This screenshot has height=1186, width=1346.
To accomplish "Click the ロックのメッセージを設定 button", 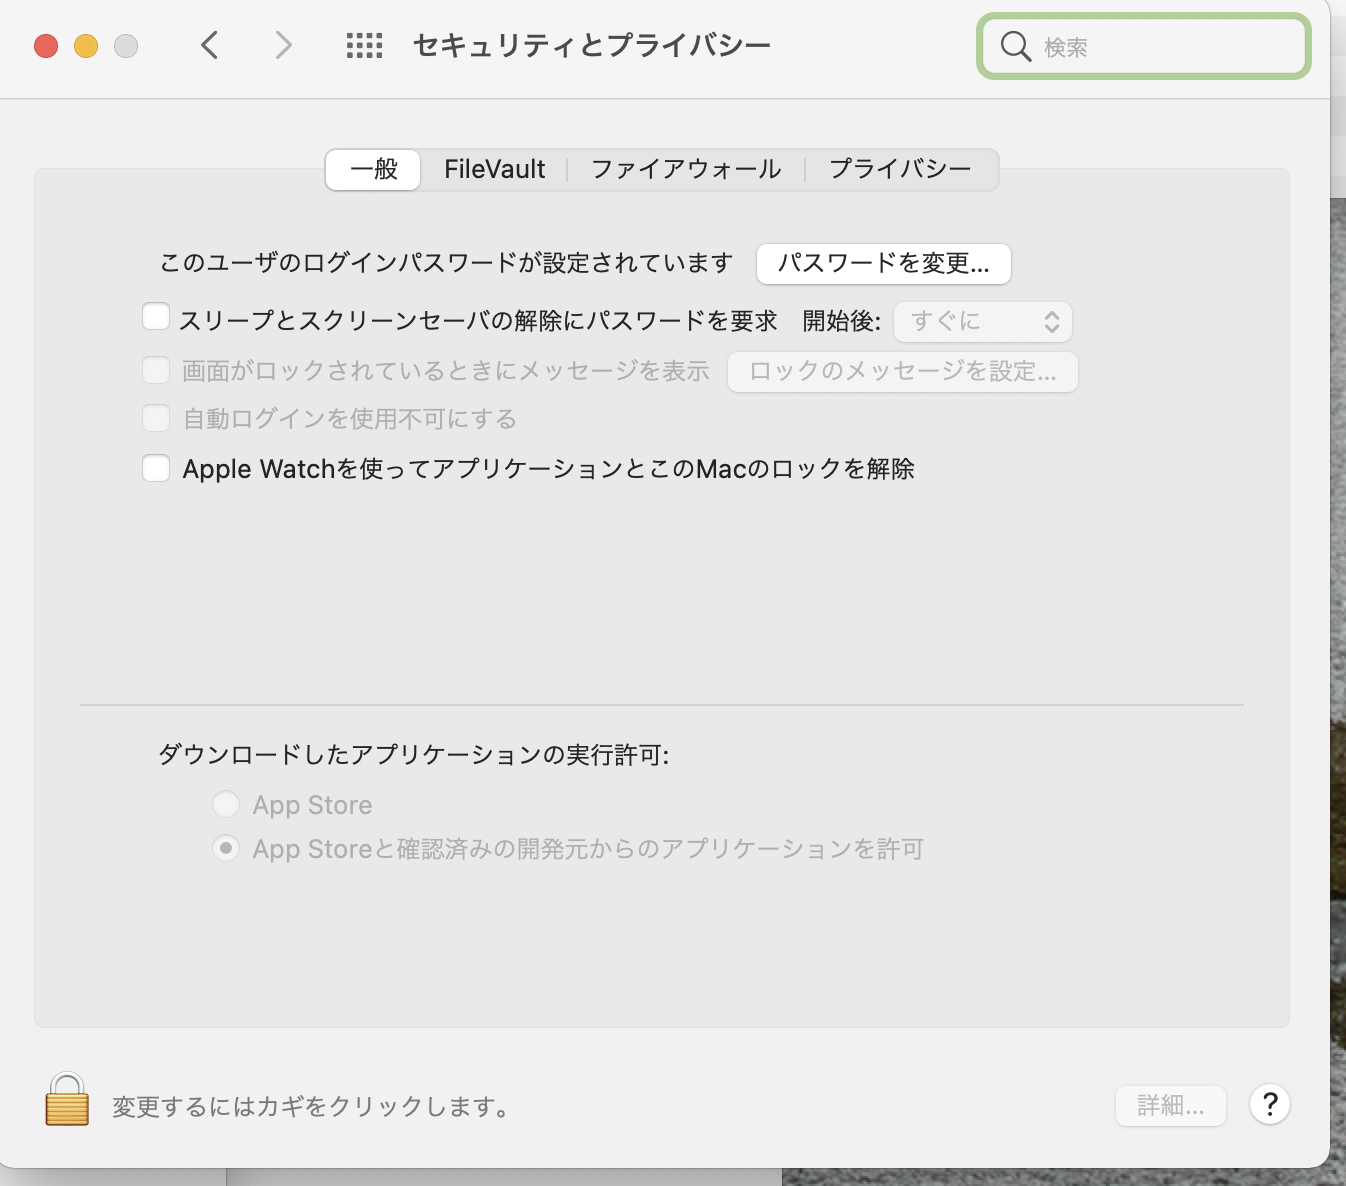I will [902, 372].
